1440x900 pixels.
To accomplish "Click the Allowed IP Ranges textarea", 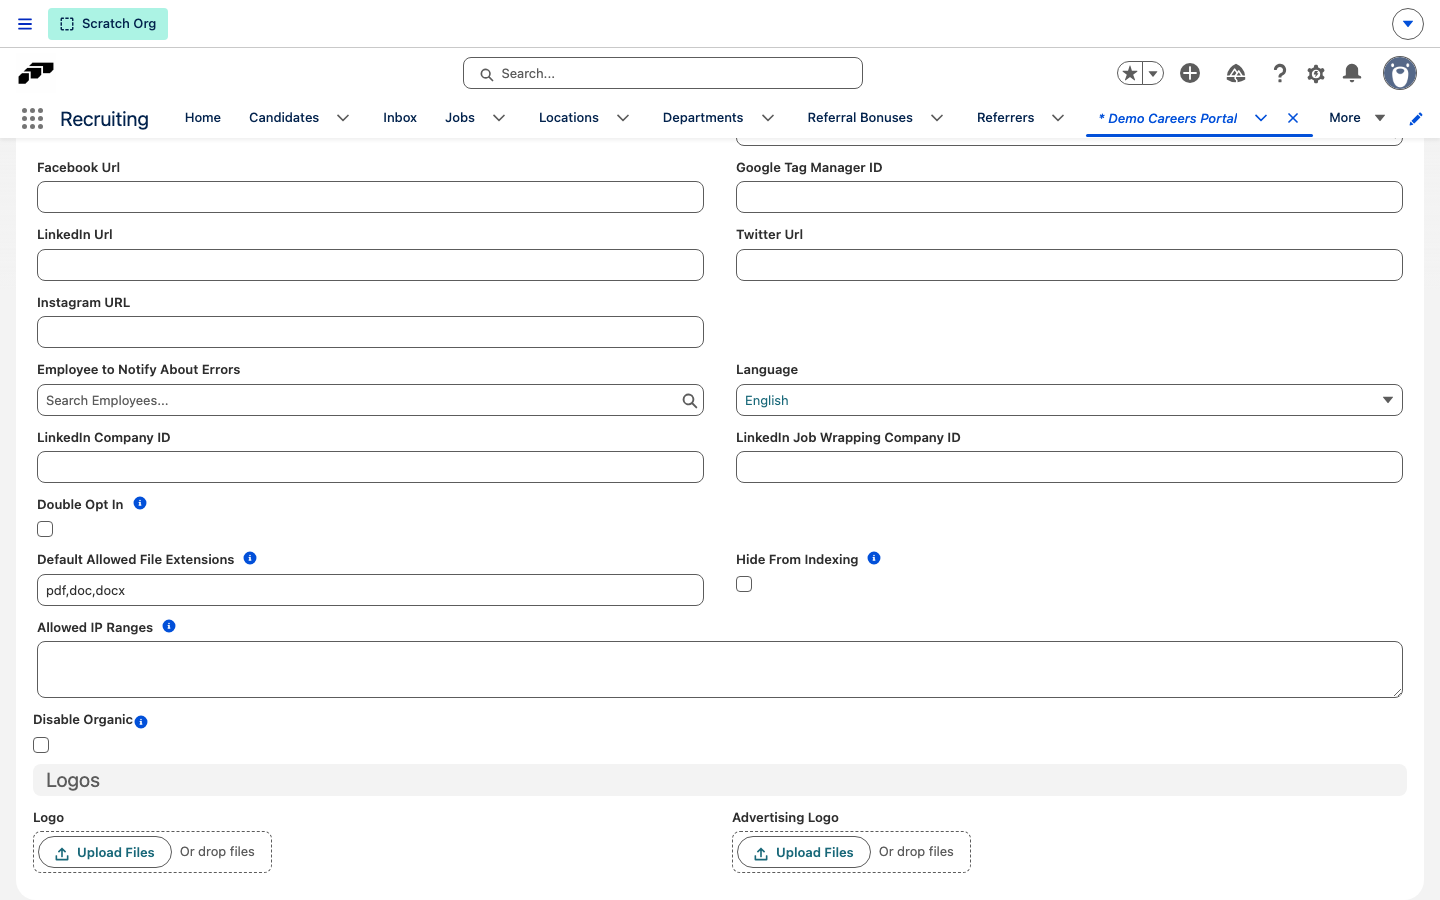I will point(720,670).
